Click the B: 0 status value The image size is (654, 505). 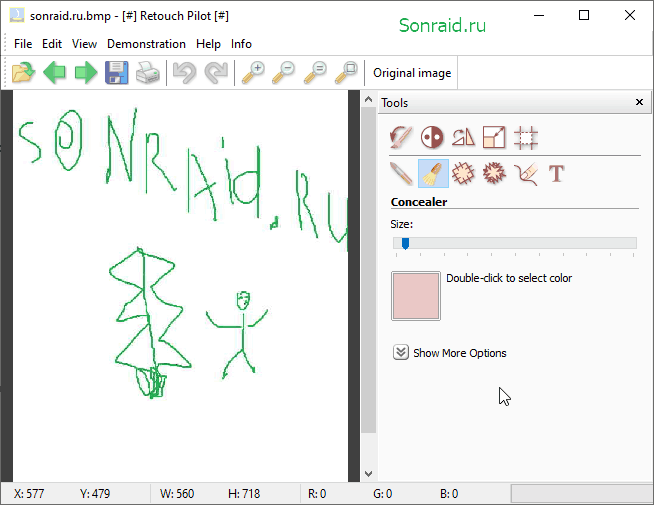click(x=449, y=494)
